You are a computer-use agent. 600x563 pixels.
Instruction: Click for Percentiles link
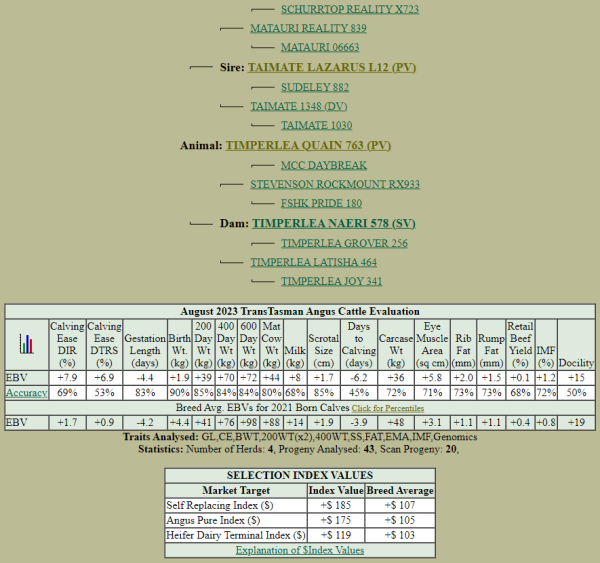(388, 408)
